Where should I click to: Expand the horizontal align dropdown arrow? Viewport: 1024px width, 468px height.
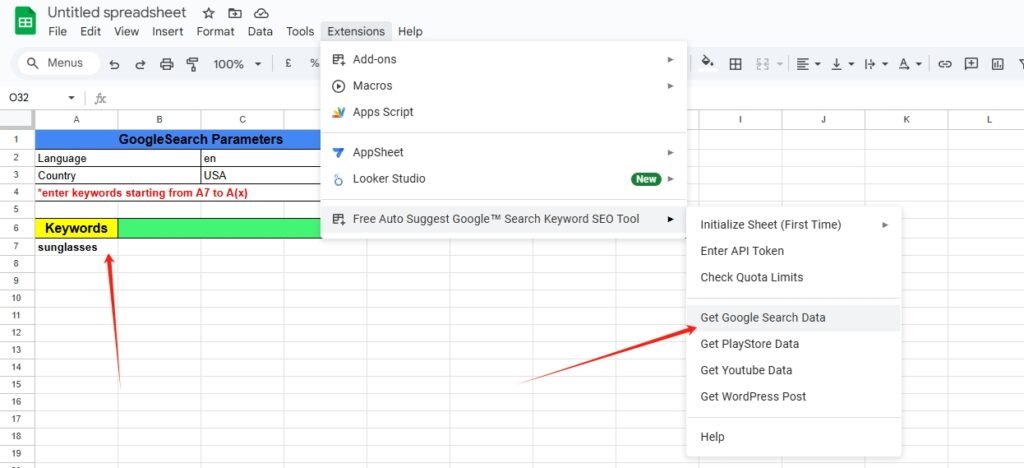(x=818, y=64)
